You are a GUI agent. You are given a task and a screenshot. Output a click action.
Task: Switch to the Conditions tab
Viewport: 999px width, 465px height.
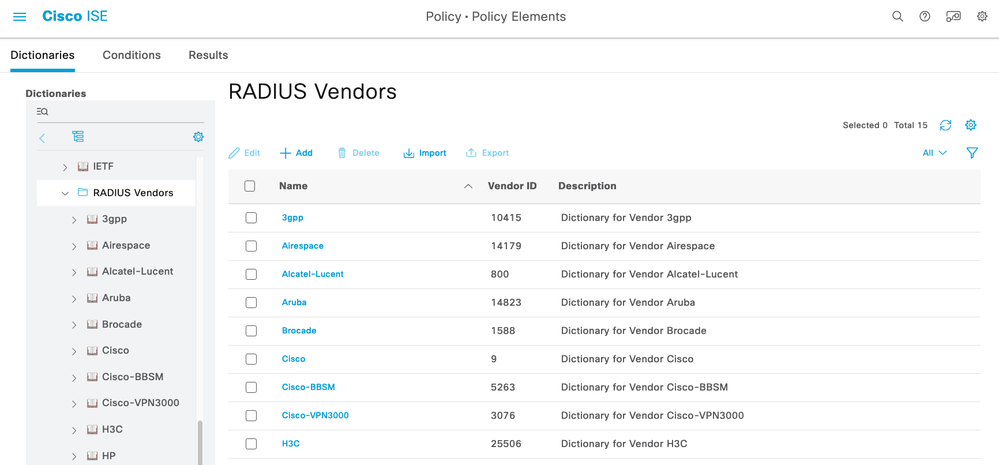132,55
